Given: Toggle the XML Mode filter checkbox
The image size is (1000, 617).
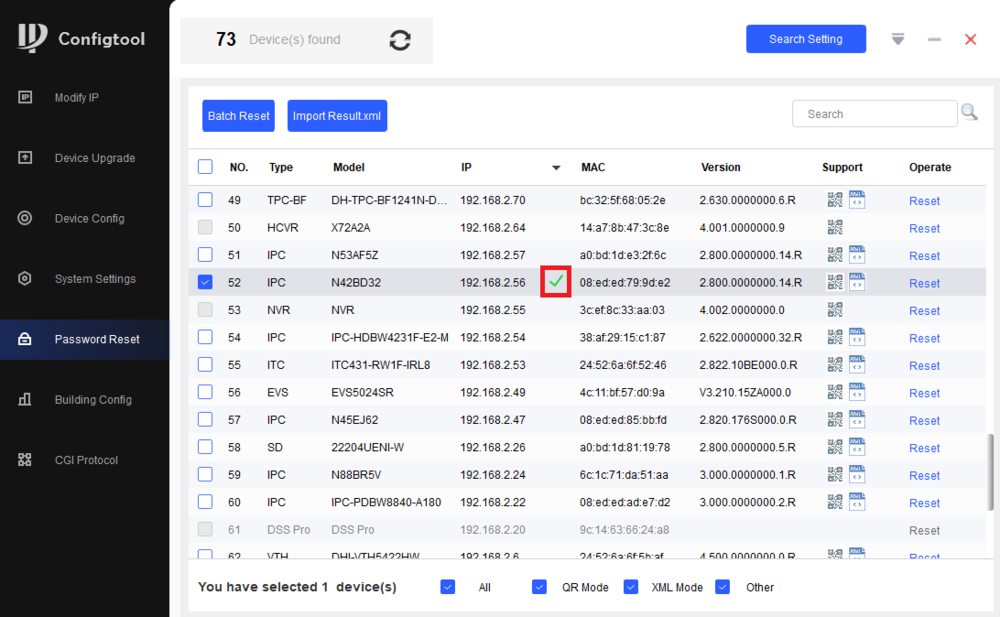Looking at the screenshot, I should 631,587.
